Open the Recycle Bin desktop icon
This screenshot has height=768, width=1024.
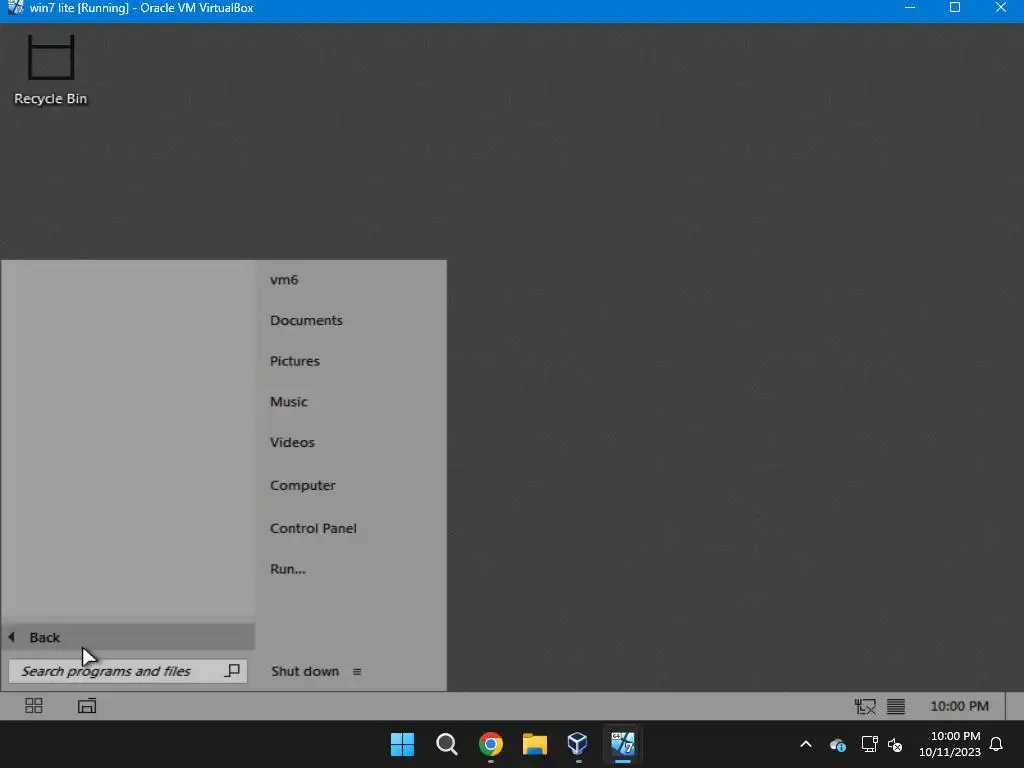(x=51, y=70)
